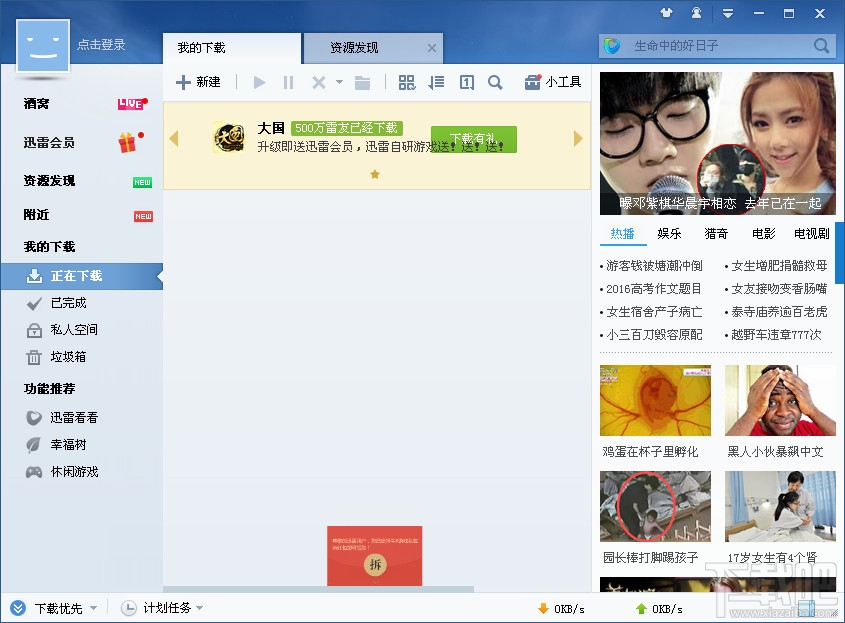
Task: Click the 点击登录 login avatar
Action: coord(41,48)
